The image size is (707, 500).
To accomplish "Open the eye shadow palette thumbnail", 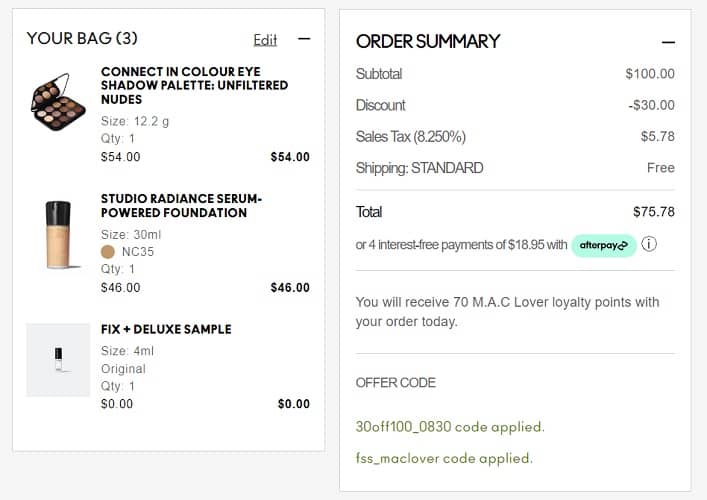I will [x=58, y=102].
